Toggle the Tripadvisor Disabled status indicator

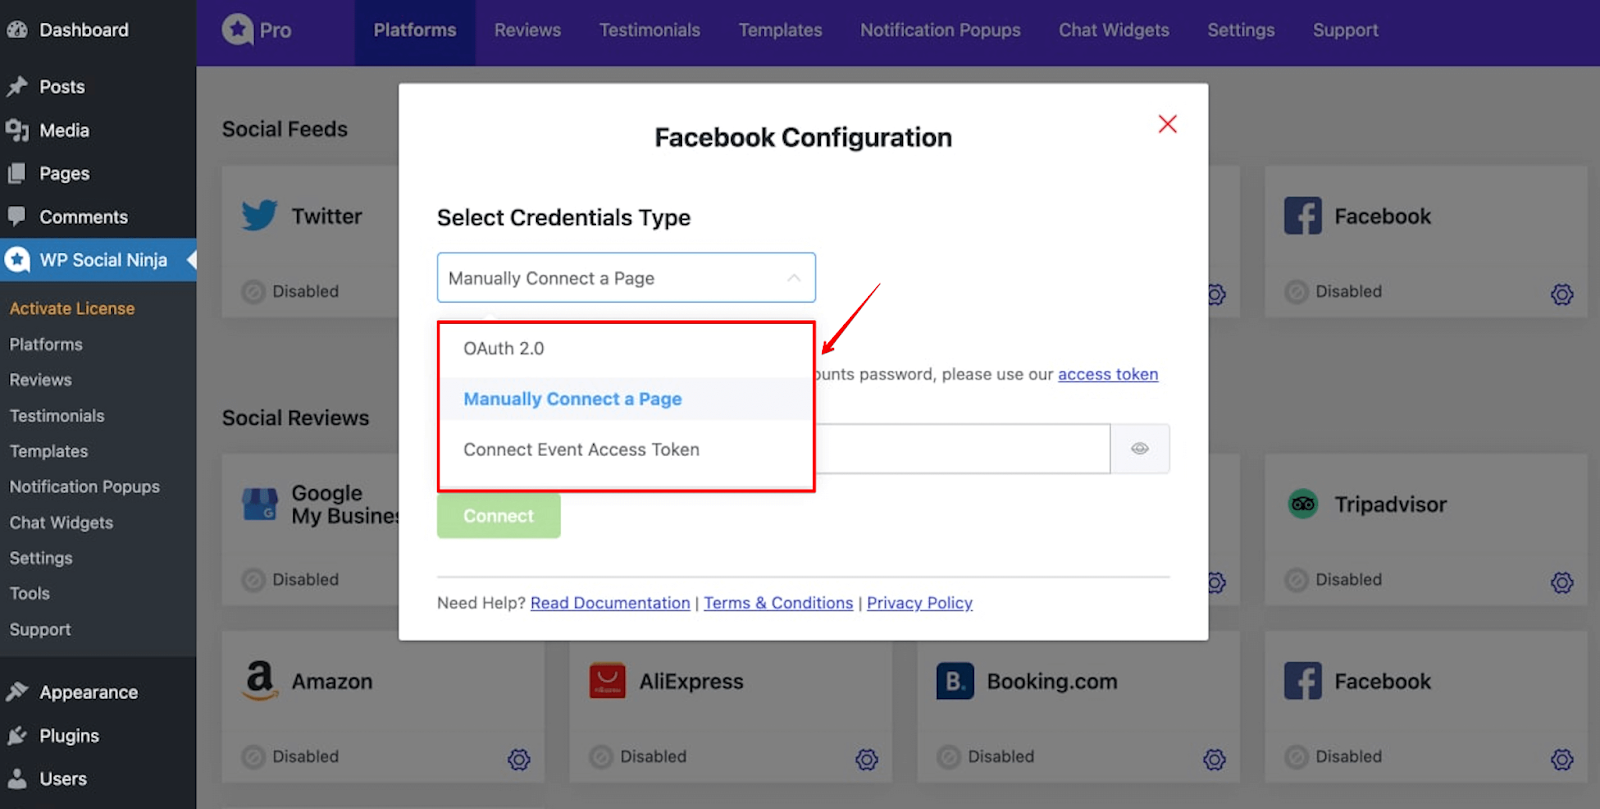1297,580
